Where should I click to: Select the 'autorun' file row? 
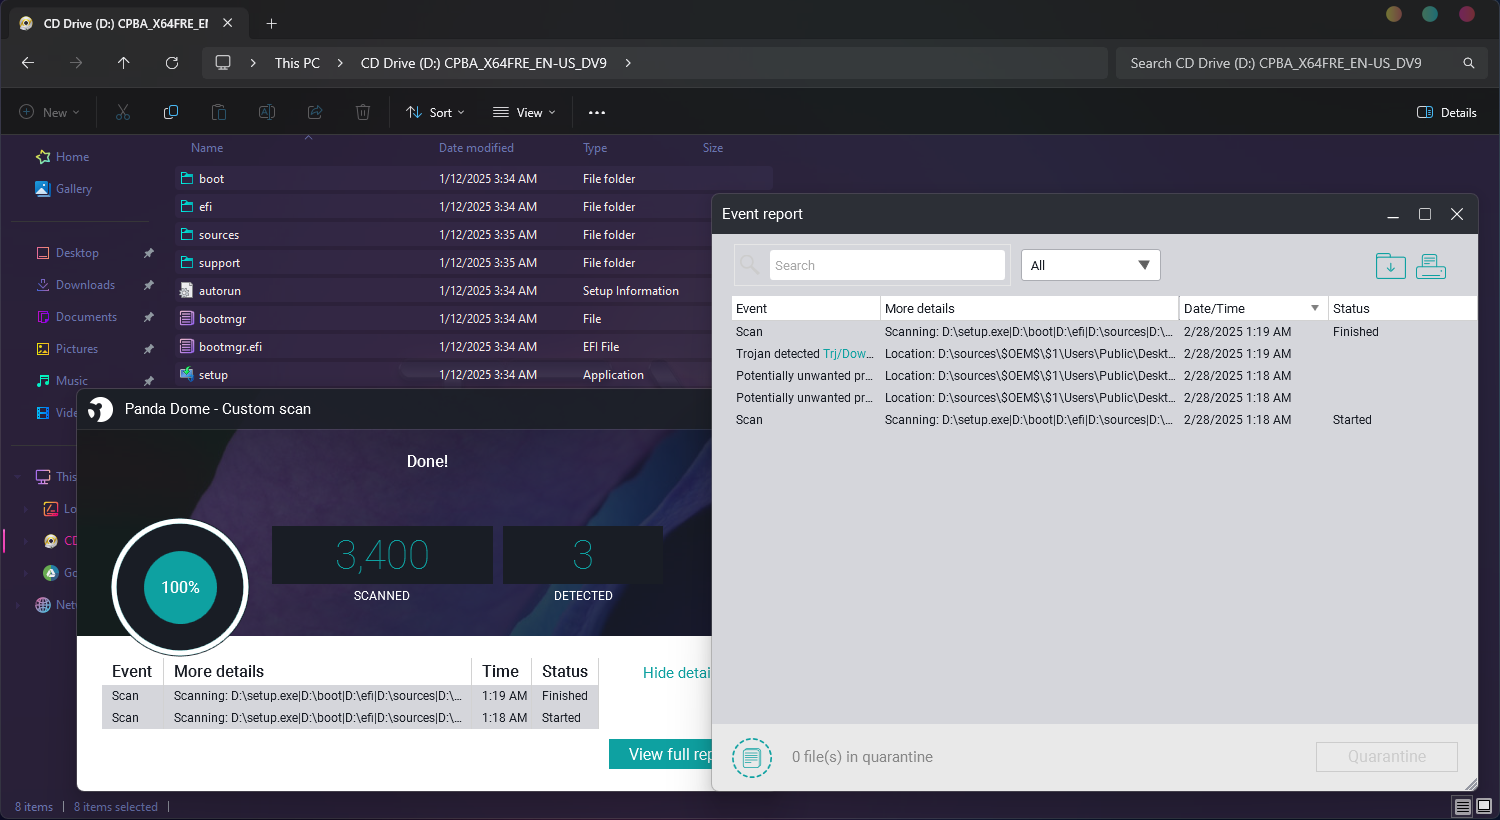474,291
